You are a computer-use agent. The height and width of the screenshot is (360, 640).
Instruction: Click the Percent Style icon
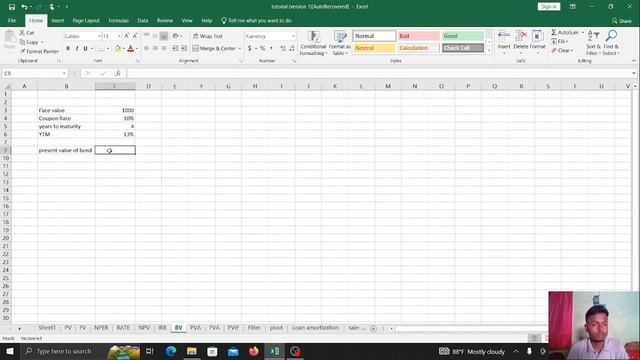[x=262, y=49]
